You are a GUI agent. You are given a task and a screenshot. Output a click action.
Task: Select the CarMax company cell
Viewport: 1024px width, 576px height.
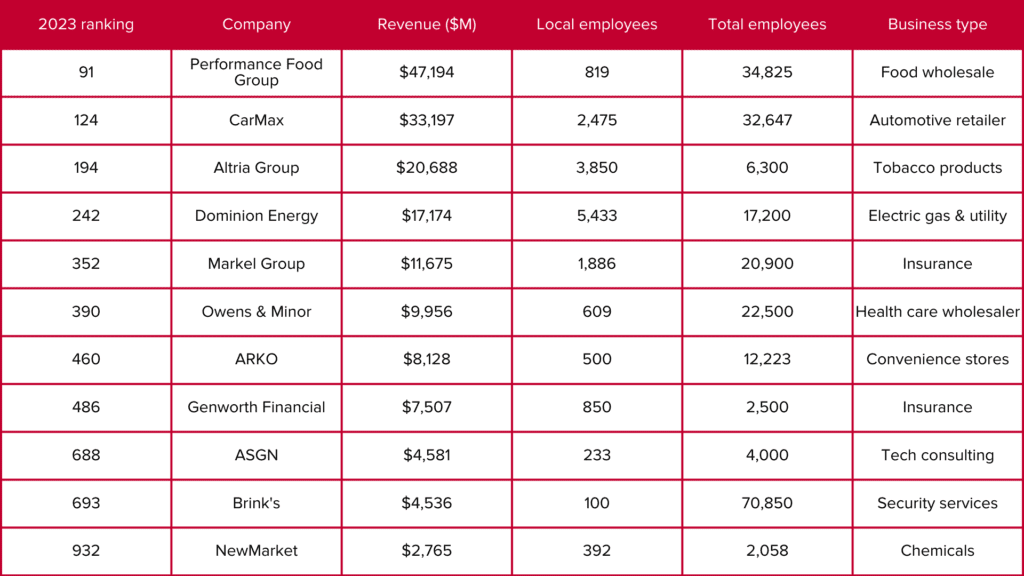coord(256,120)
